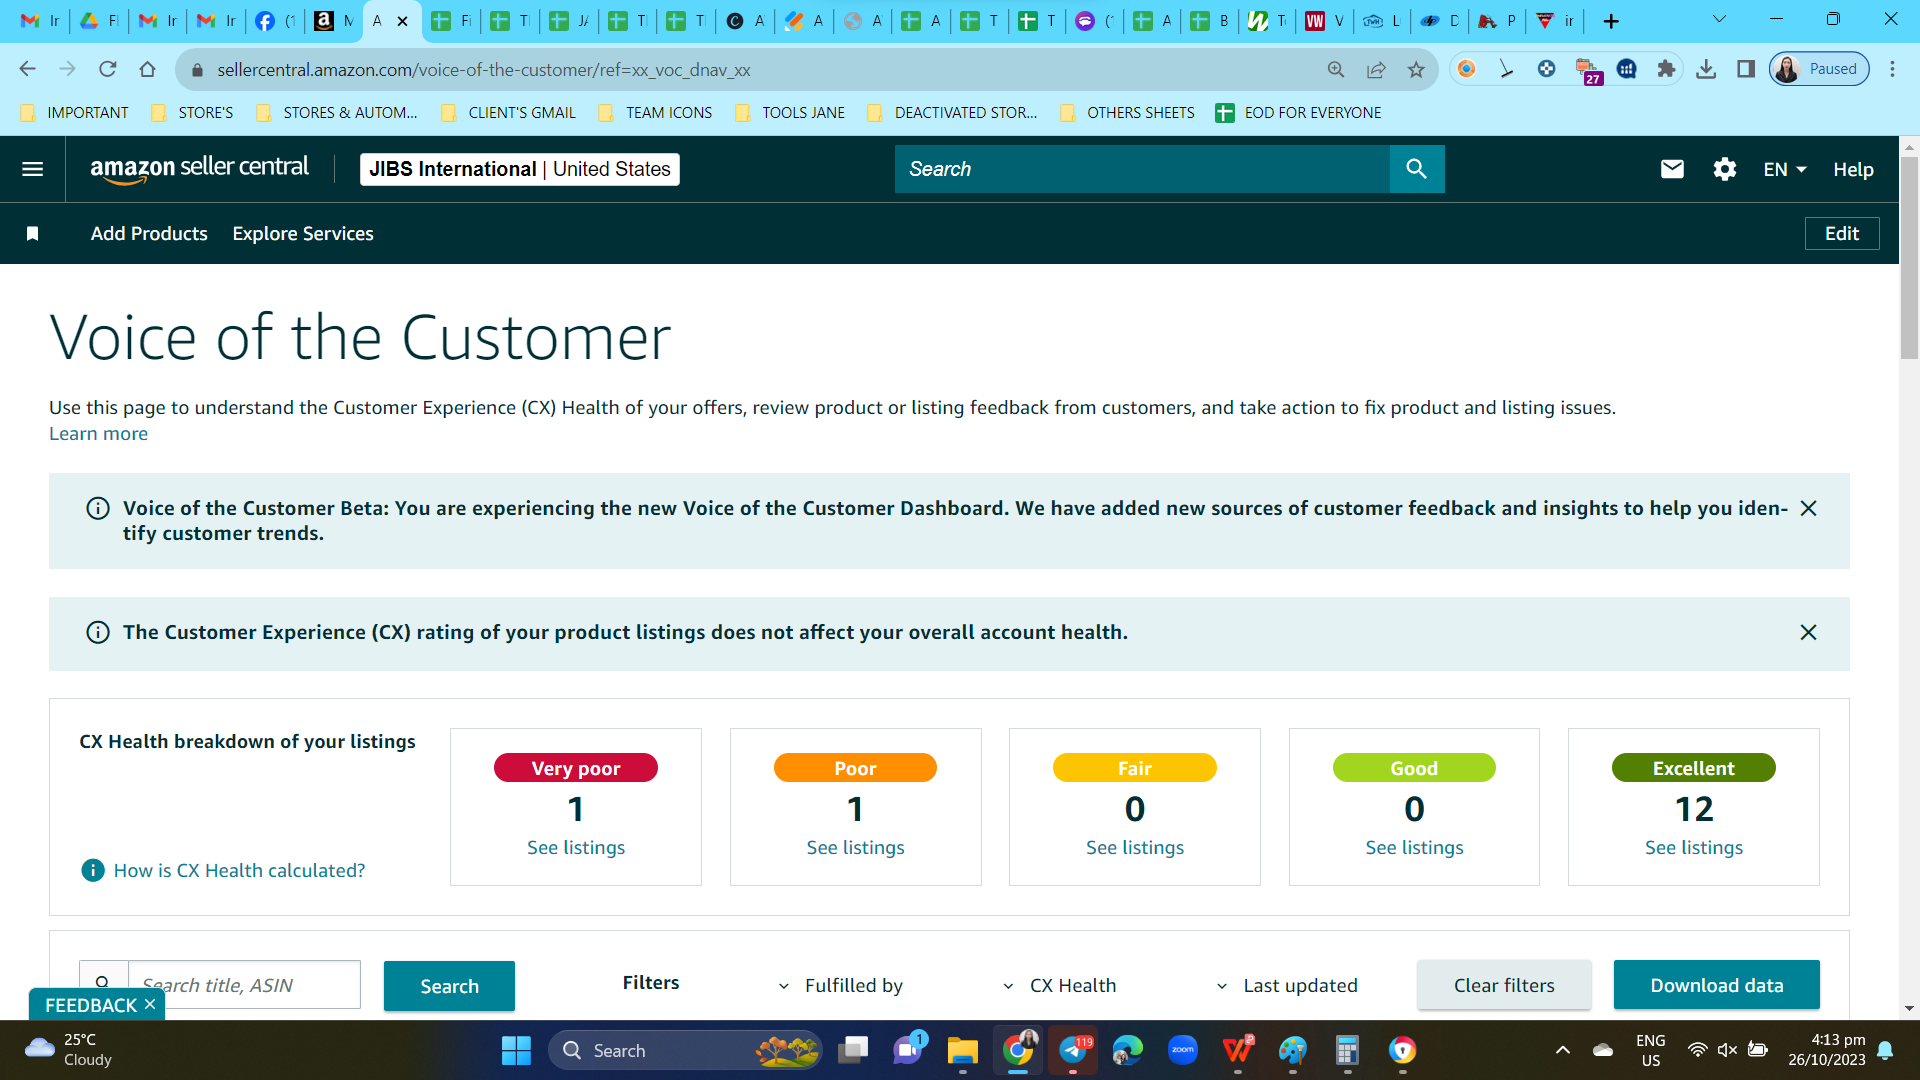Open the mail messages icon
The height and width of the screenshot is (1080, 1920).
(1672, 169)
